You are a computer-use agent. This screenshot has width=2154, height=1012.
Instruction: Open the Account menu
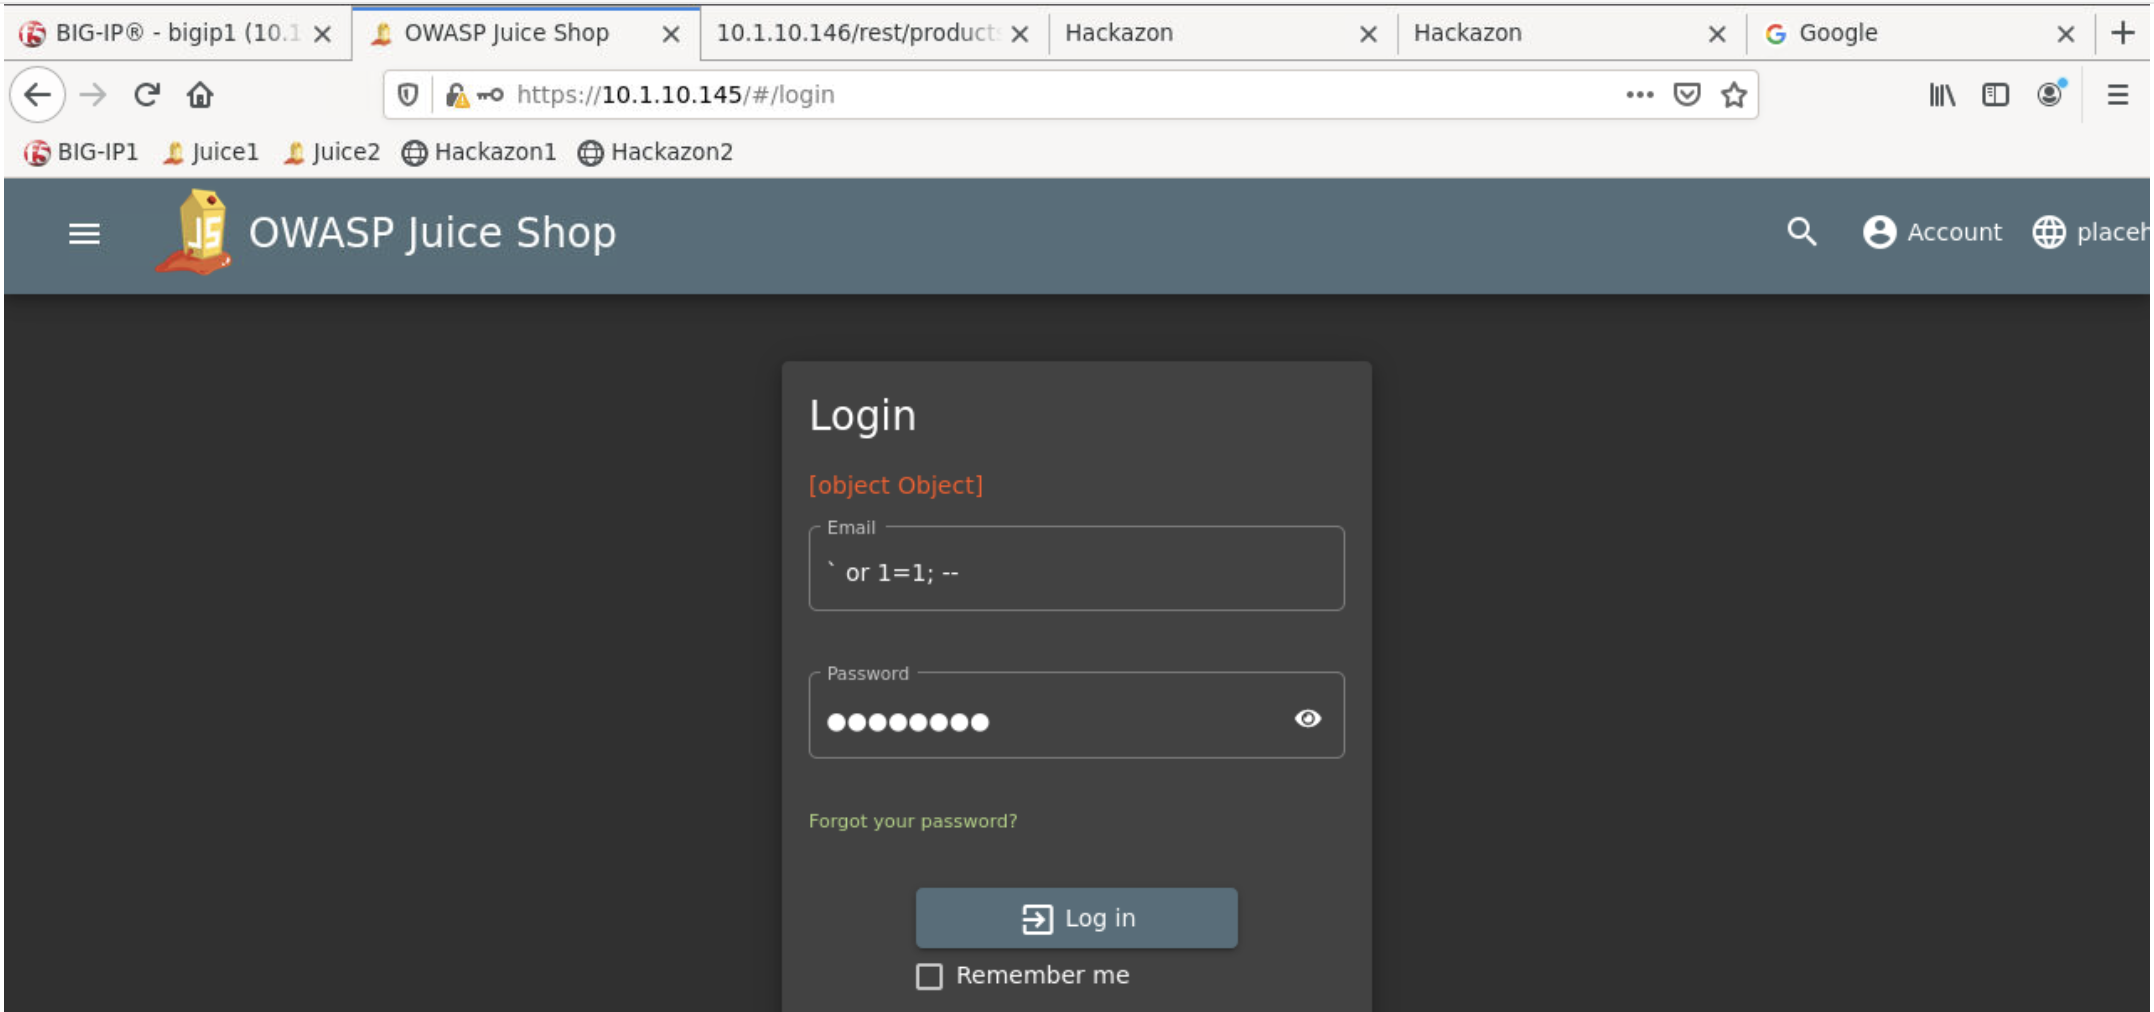1932,232
